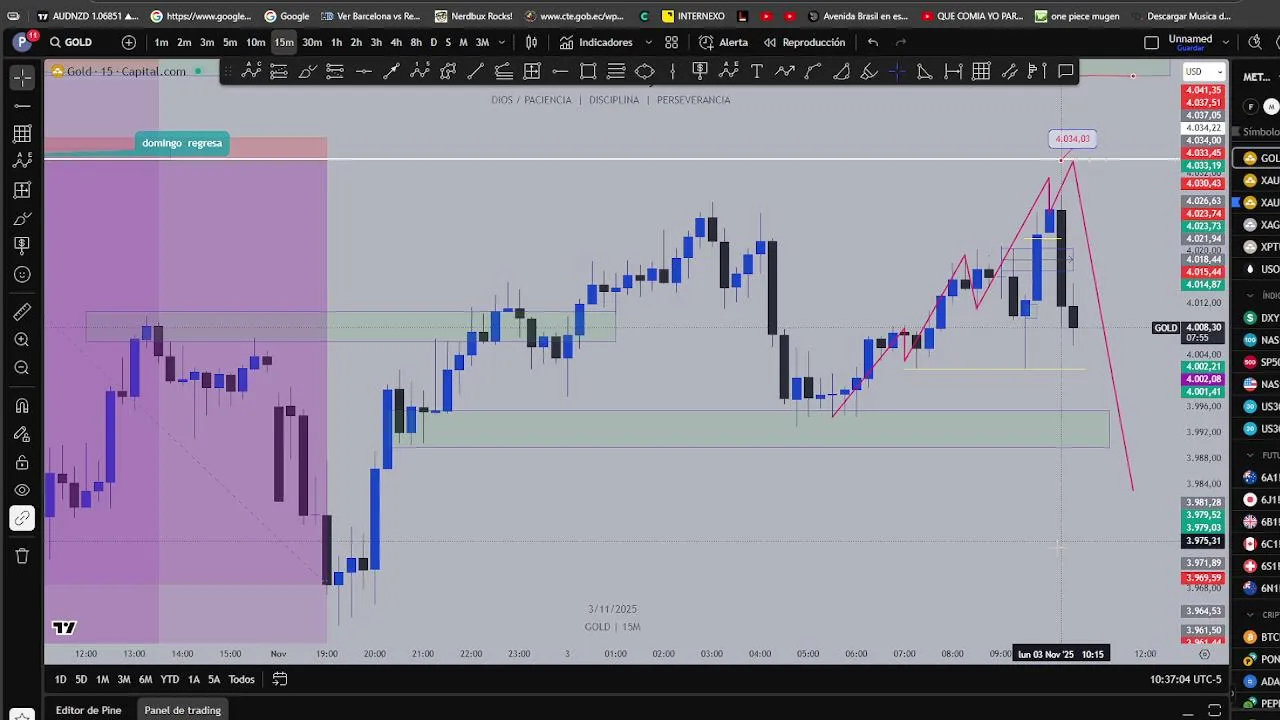Click the zoom in magnifier tool
Viewport: 1280px width, 720px height.
tap(22, 340)
